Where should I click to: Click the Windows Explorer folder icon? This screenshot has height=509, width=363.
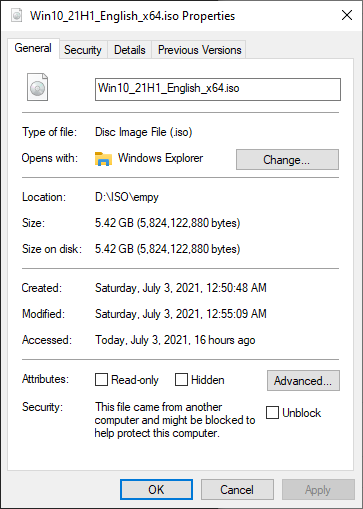tap(103, 158)
